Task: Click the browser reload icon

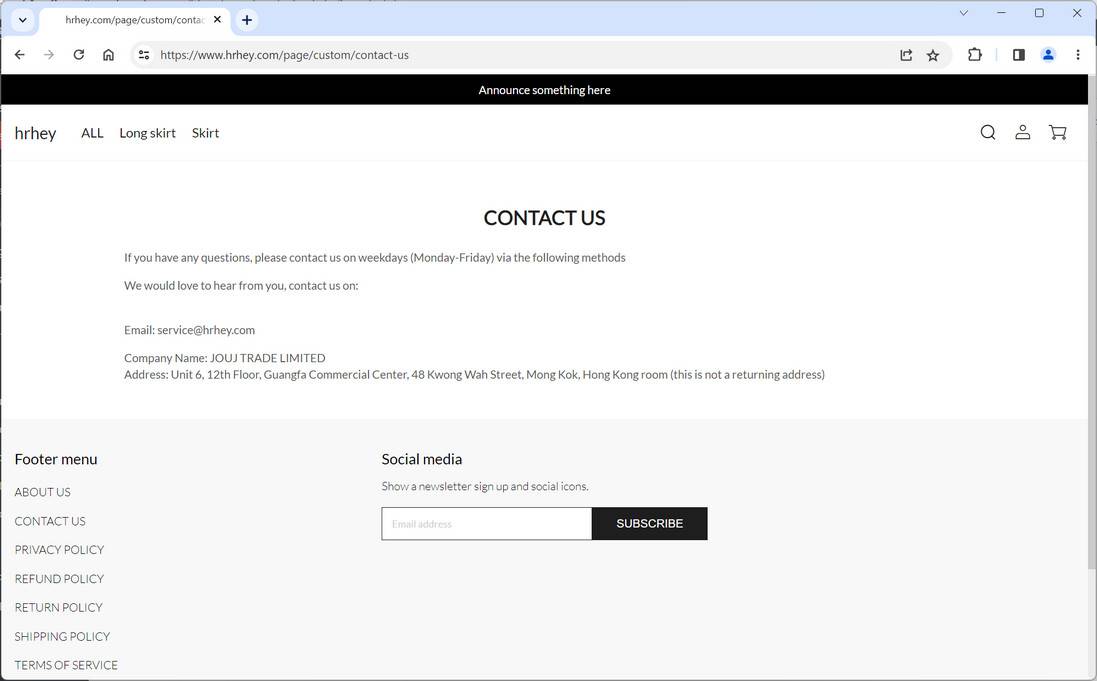Action: (x=79, y=55)
